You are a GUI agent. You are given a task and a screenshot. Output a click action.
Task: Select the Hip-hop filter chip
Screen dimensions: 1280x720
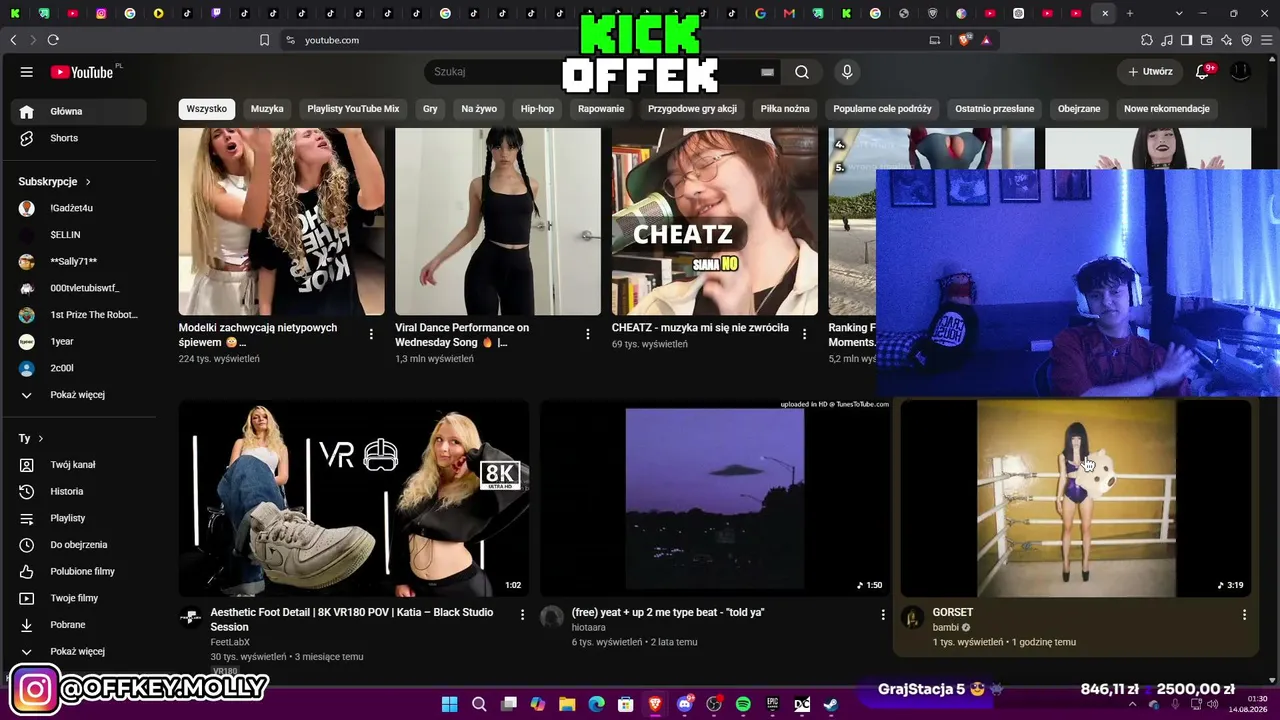[537, 109]
